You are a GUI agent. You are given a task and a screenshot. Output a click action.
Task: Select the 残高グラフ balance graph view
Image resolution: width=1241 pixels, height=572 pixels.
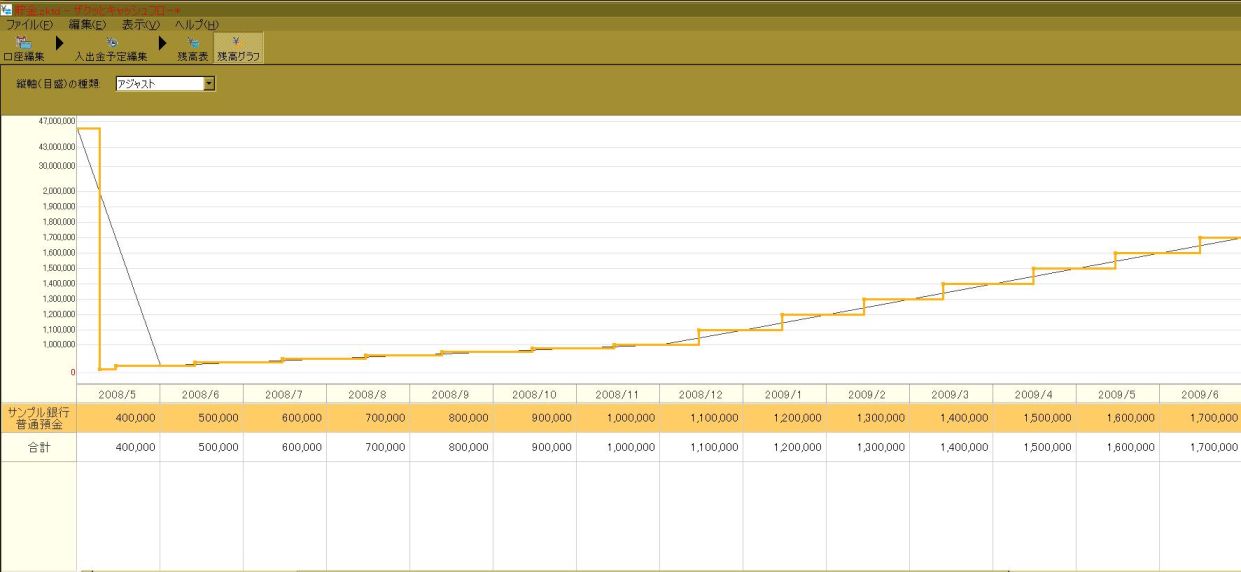coord(239,48)
